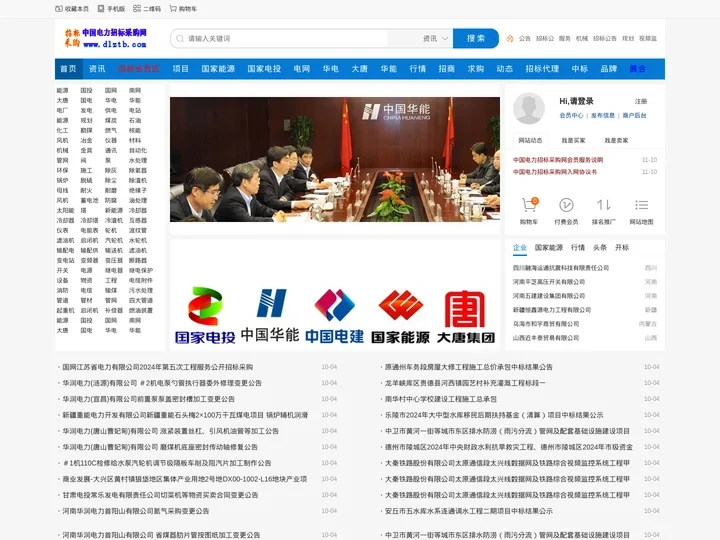Open the 首页 home menu item
720x540 pixels.
tap(68, 69)
